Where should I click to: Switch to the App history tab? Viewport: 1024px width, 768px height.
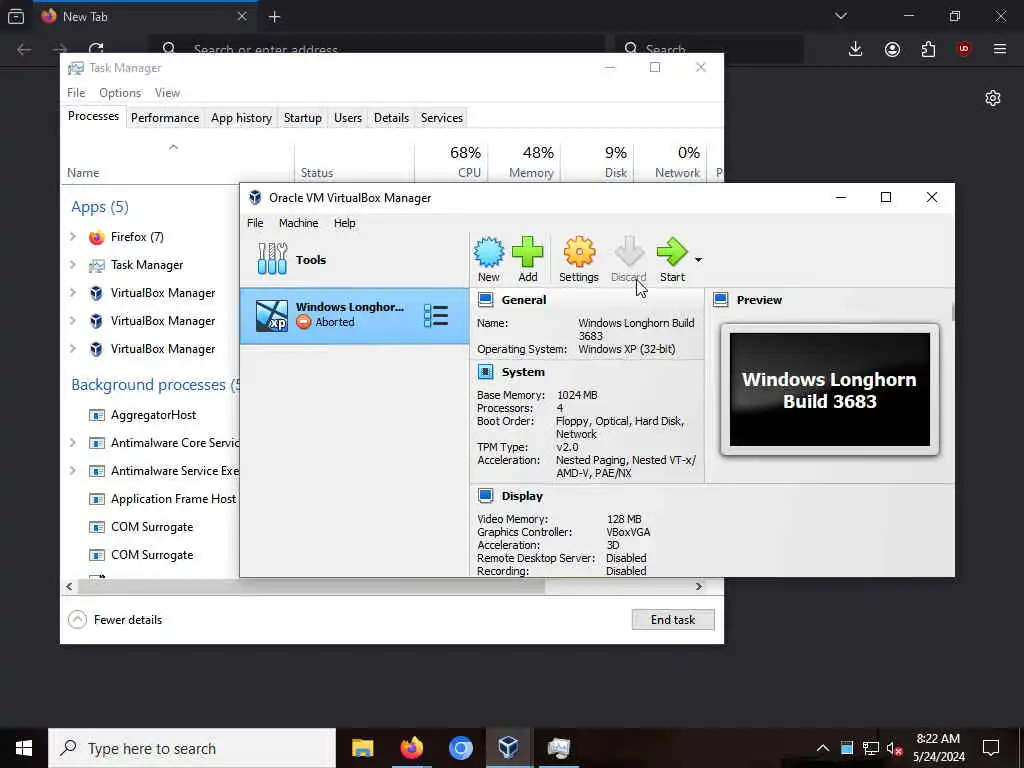241,118
